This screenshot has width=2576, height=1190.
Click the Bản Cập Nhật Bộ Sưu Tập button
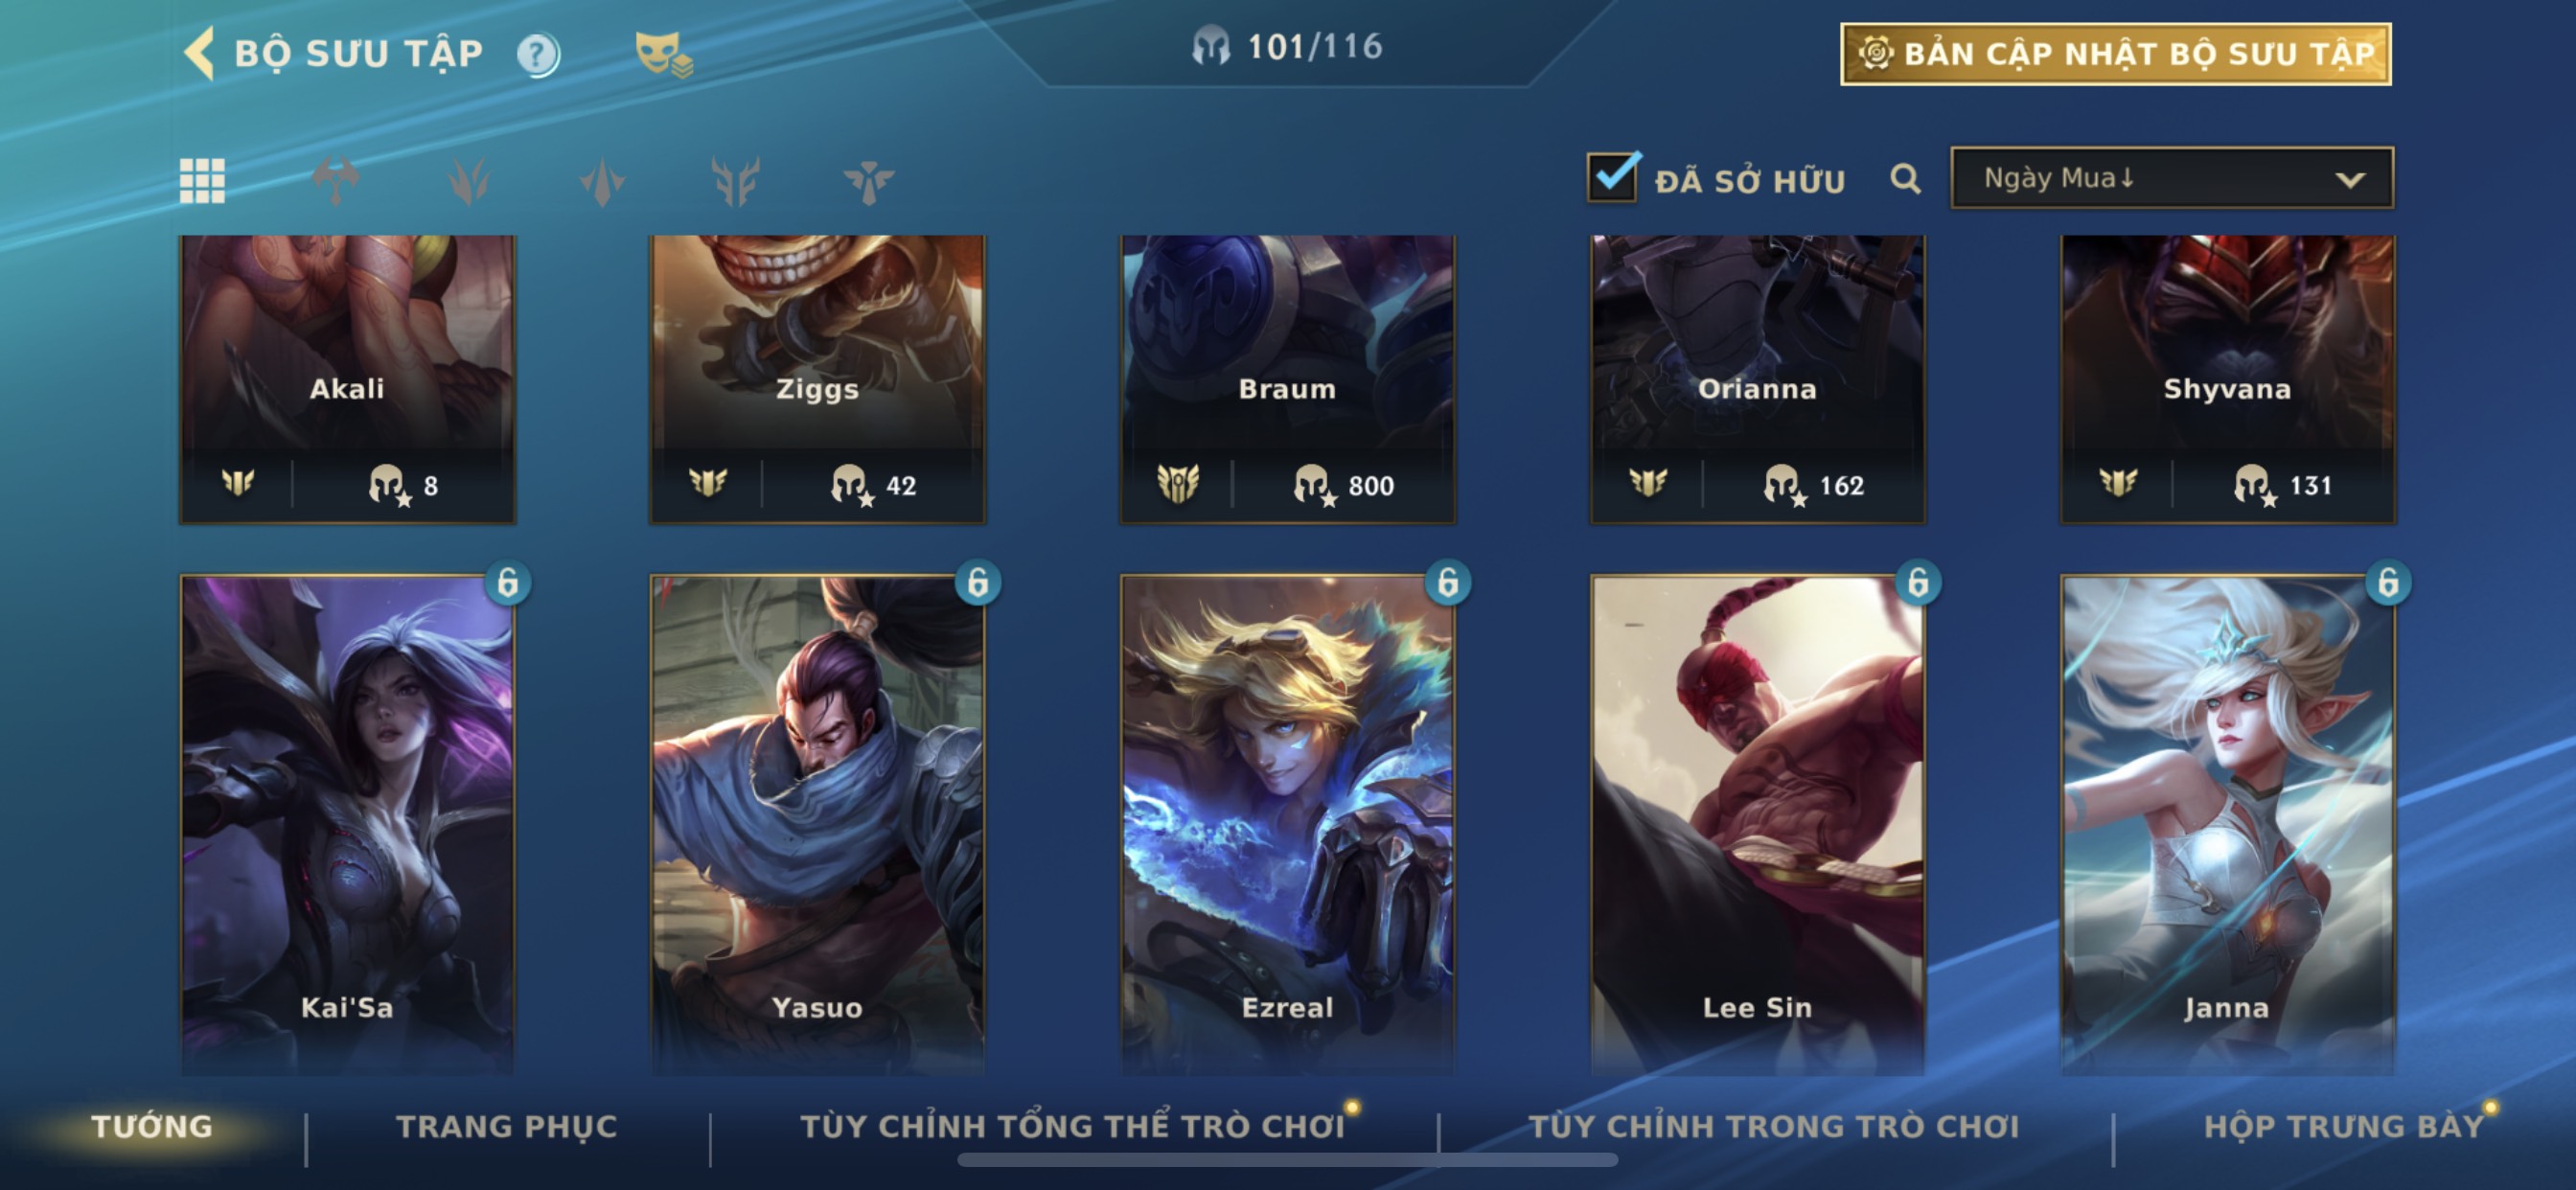pyautogui.click(x=2115, y=54)
